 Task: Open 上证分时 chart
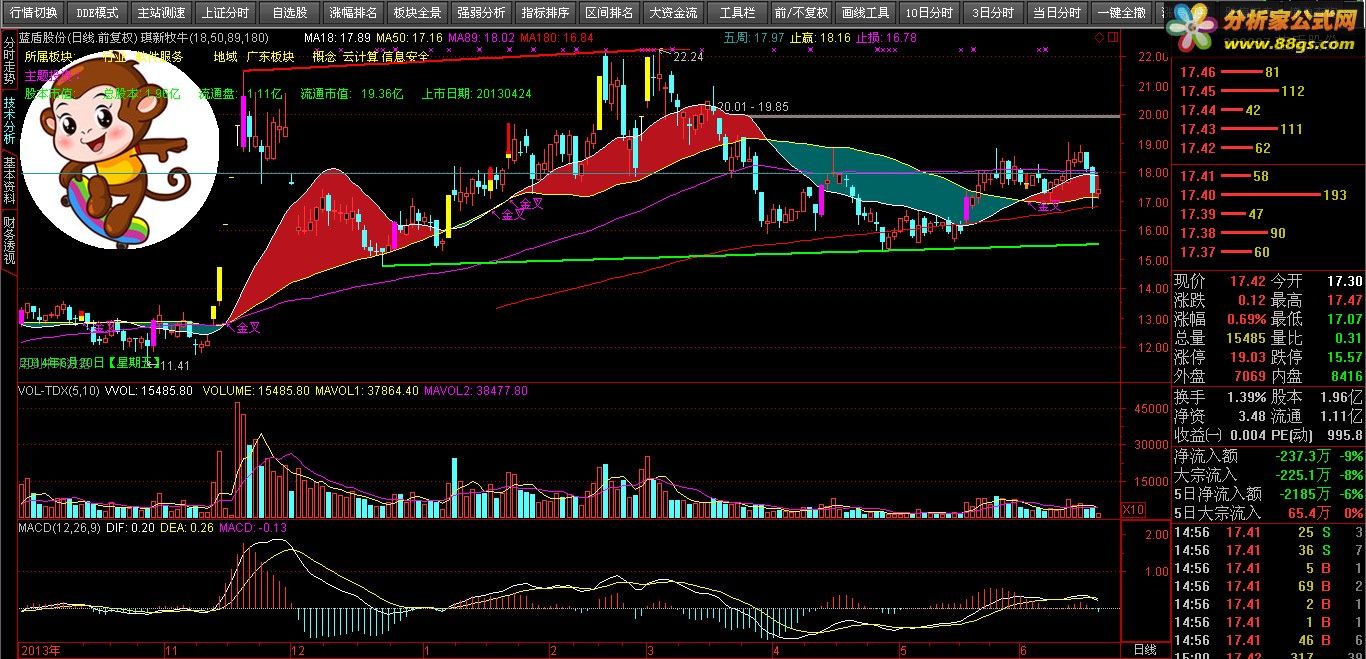[225, 13]
